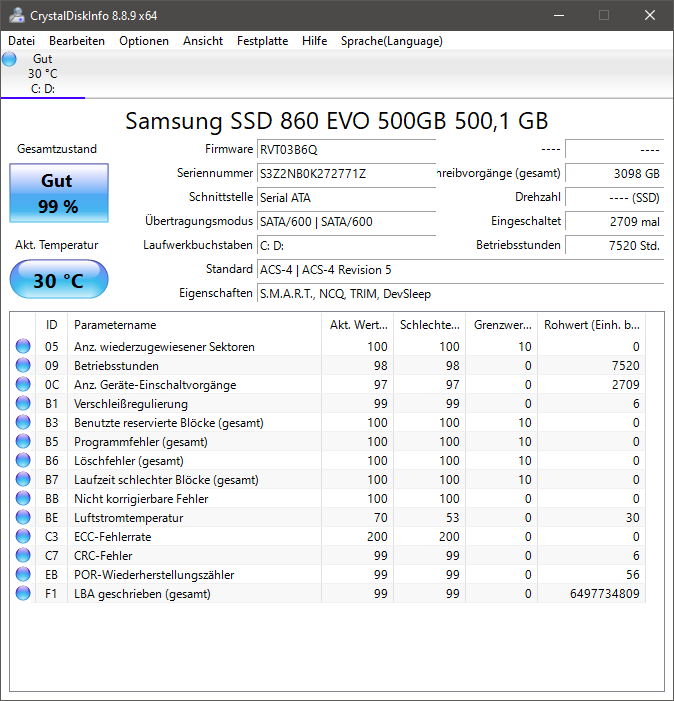Click the Betriebsstunden value 7520 Std.
The width and height of the screenshot is (674, 701).
[615, 245]
